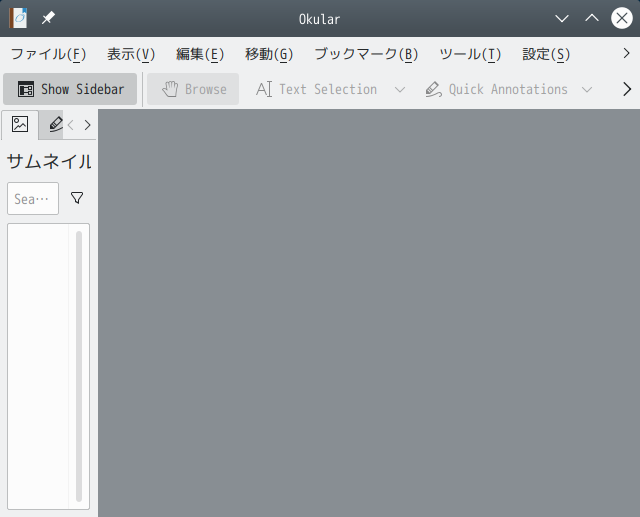640x517 pixels.
Task: Open the Quick Annotations dropdown arrow
Action: (x=587, y=89)
